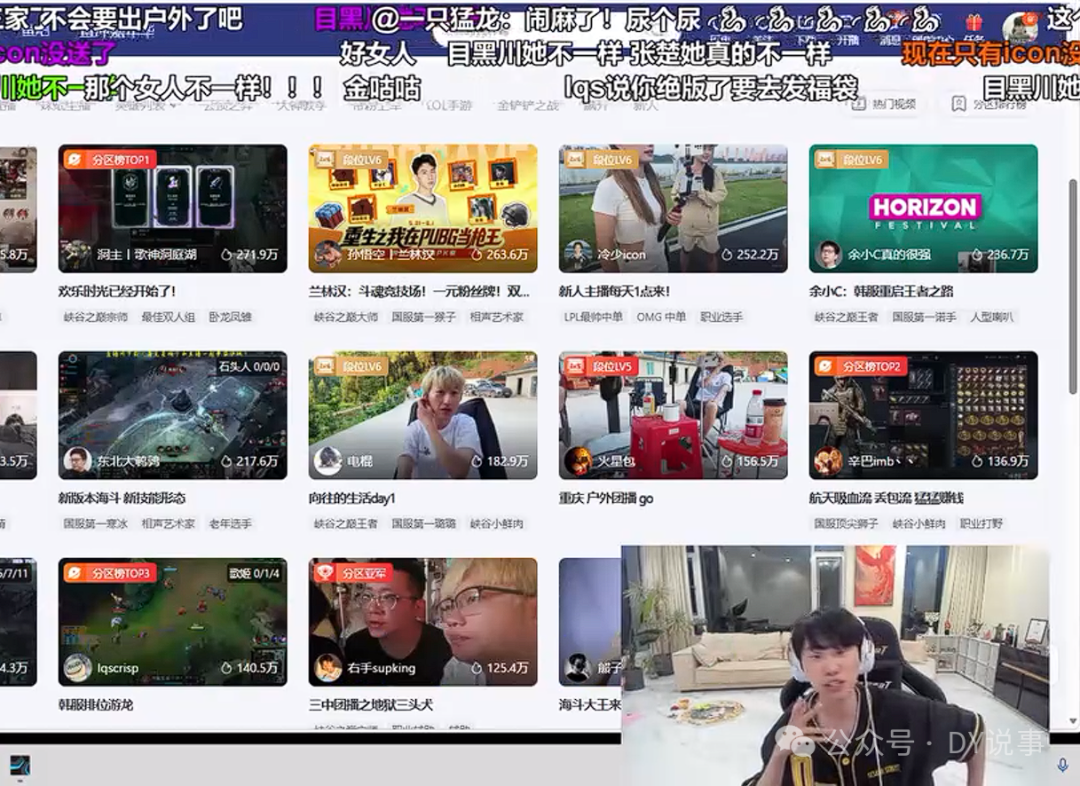Click the 热门视频 icon
1080x786 pixels.
(x=858, y=104)
